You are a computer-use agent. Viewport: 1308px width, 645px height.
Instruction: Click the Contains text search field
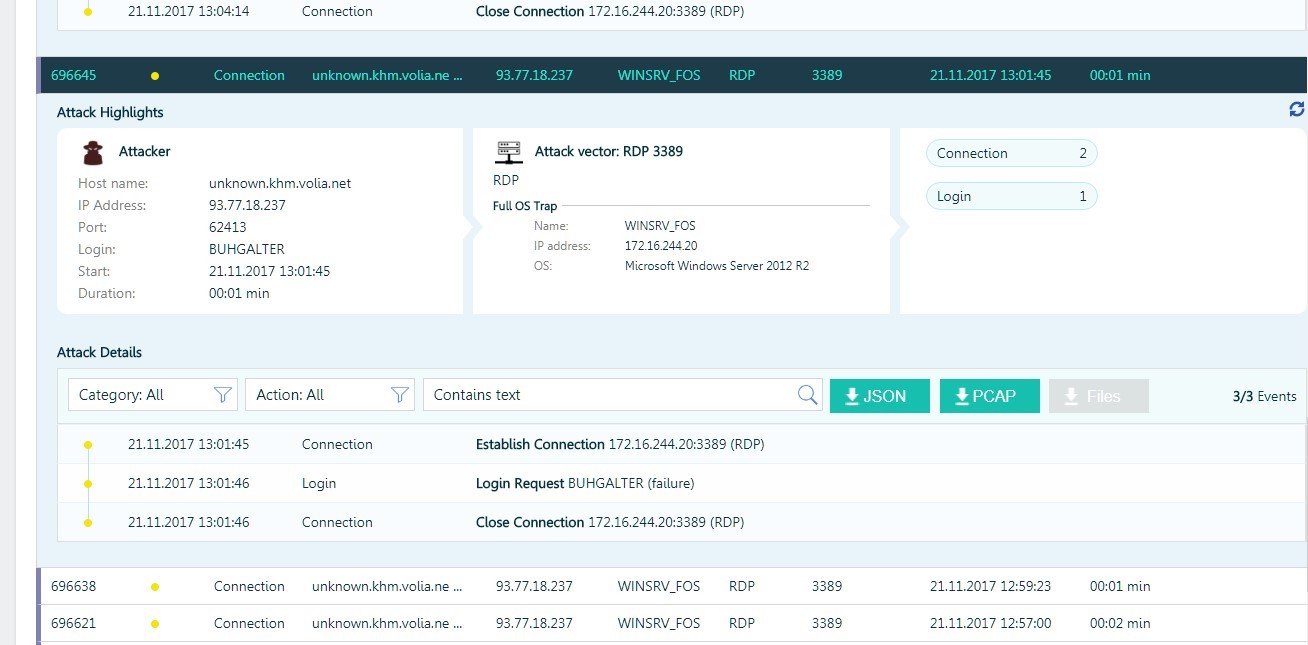[610, 395]
